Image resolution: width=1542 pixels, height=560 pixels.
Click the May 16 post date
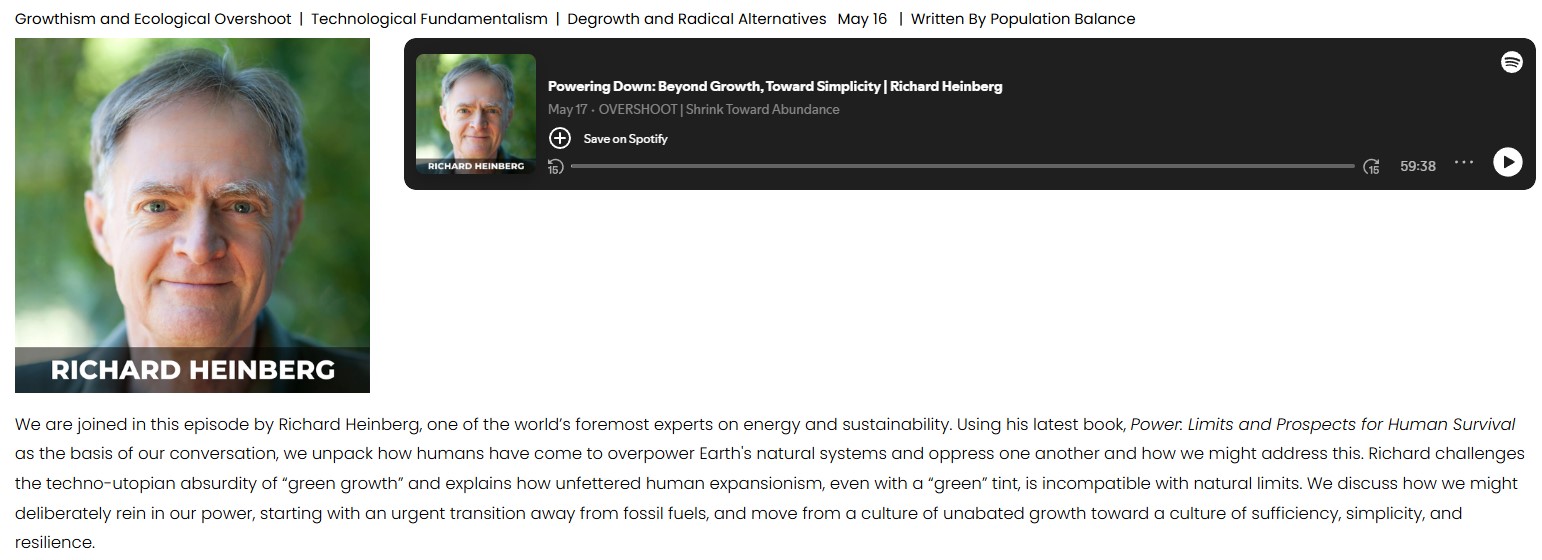[862, 19]
